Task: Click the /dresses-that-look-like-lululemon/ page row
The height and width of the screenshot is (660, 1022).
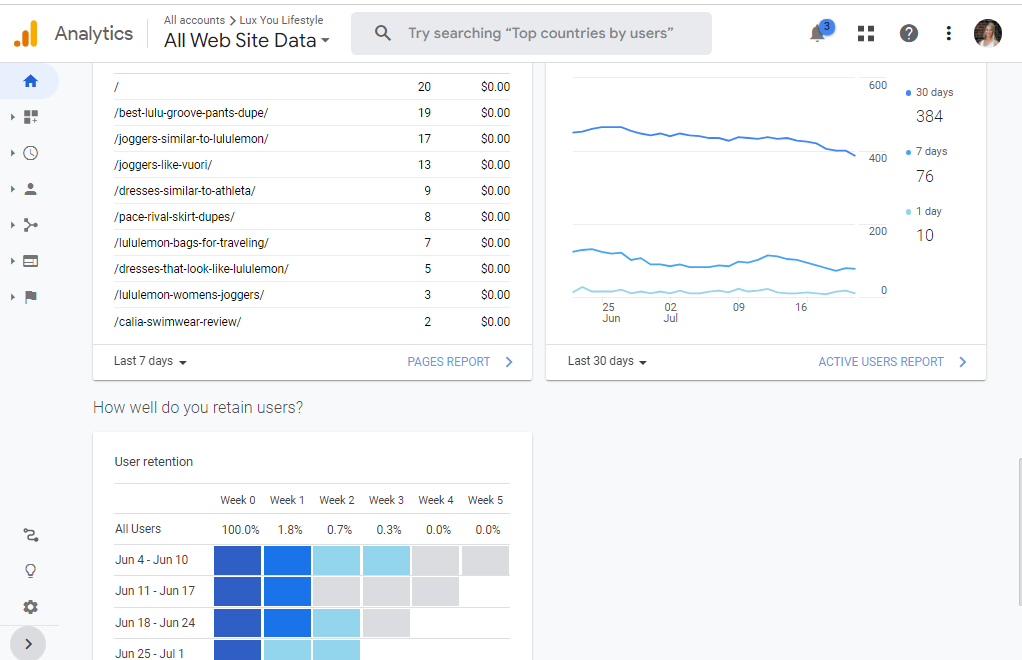Action: (312, 269)
